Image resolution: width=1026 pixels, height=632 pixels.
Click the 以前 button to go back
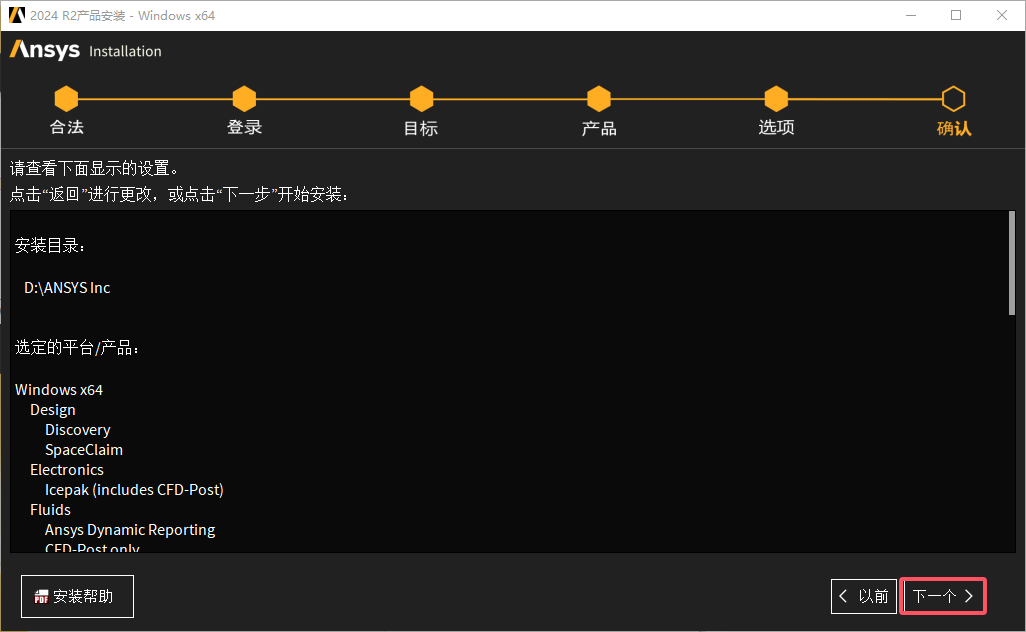tap(863, 596)
